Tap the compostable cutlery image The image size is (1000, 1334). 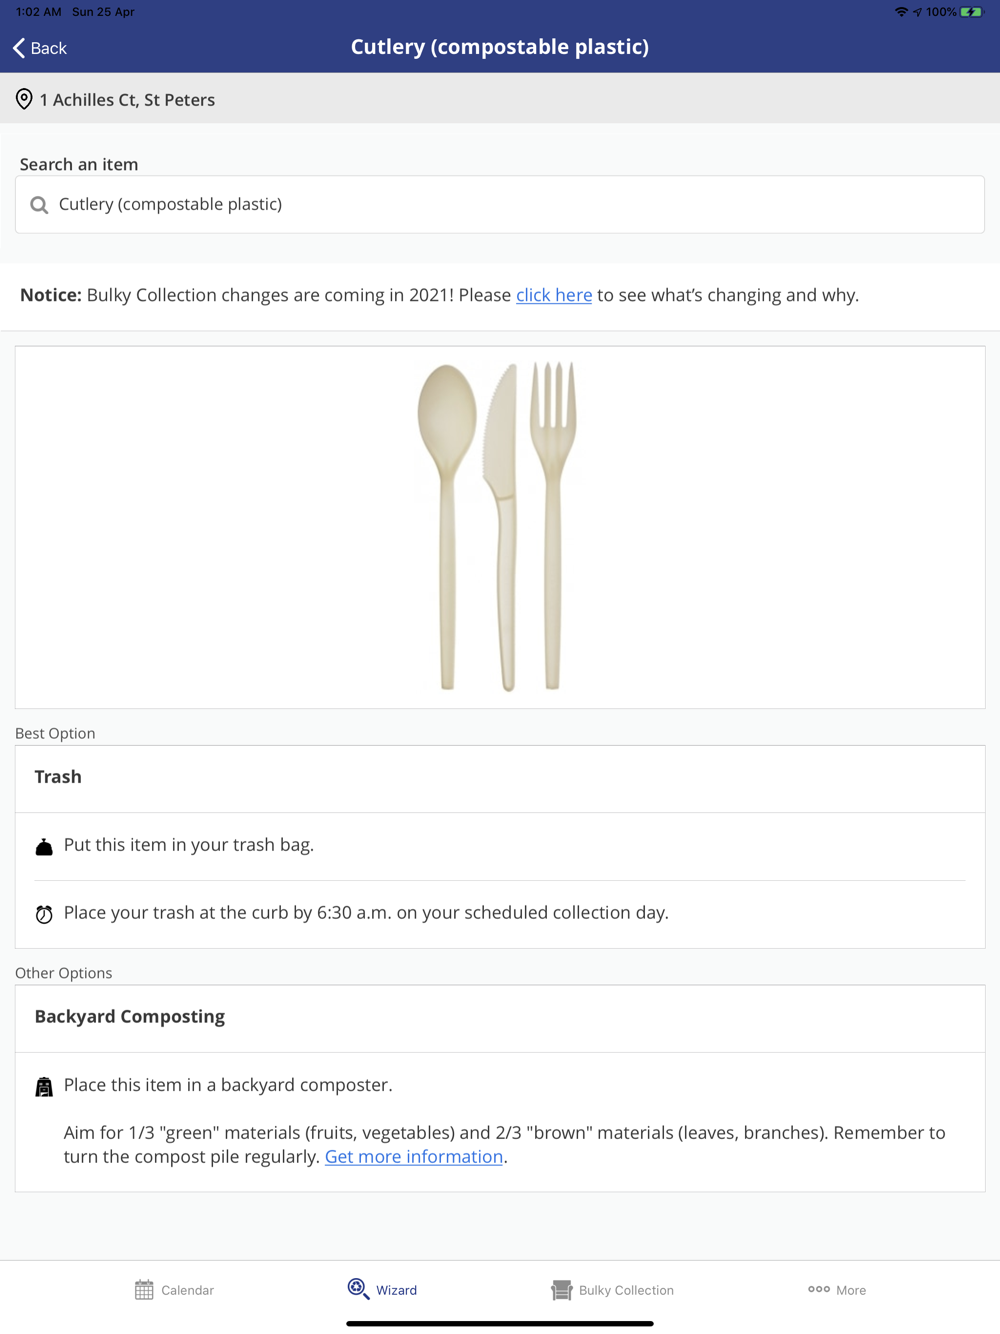coord(499,527)
